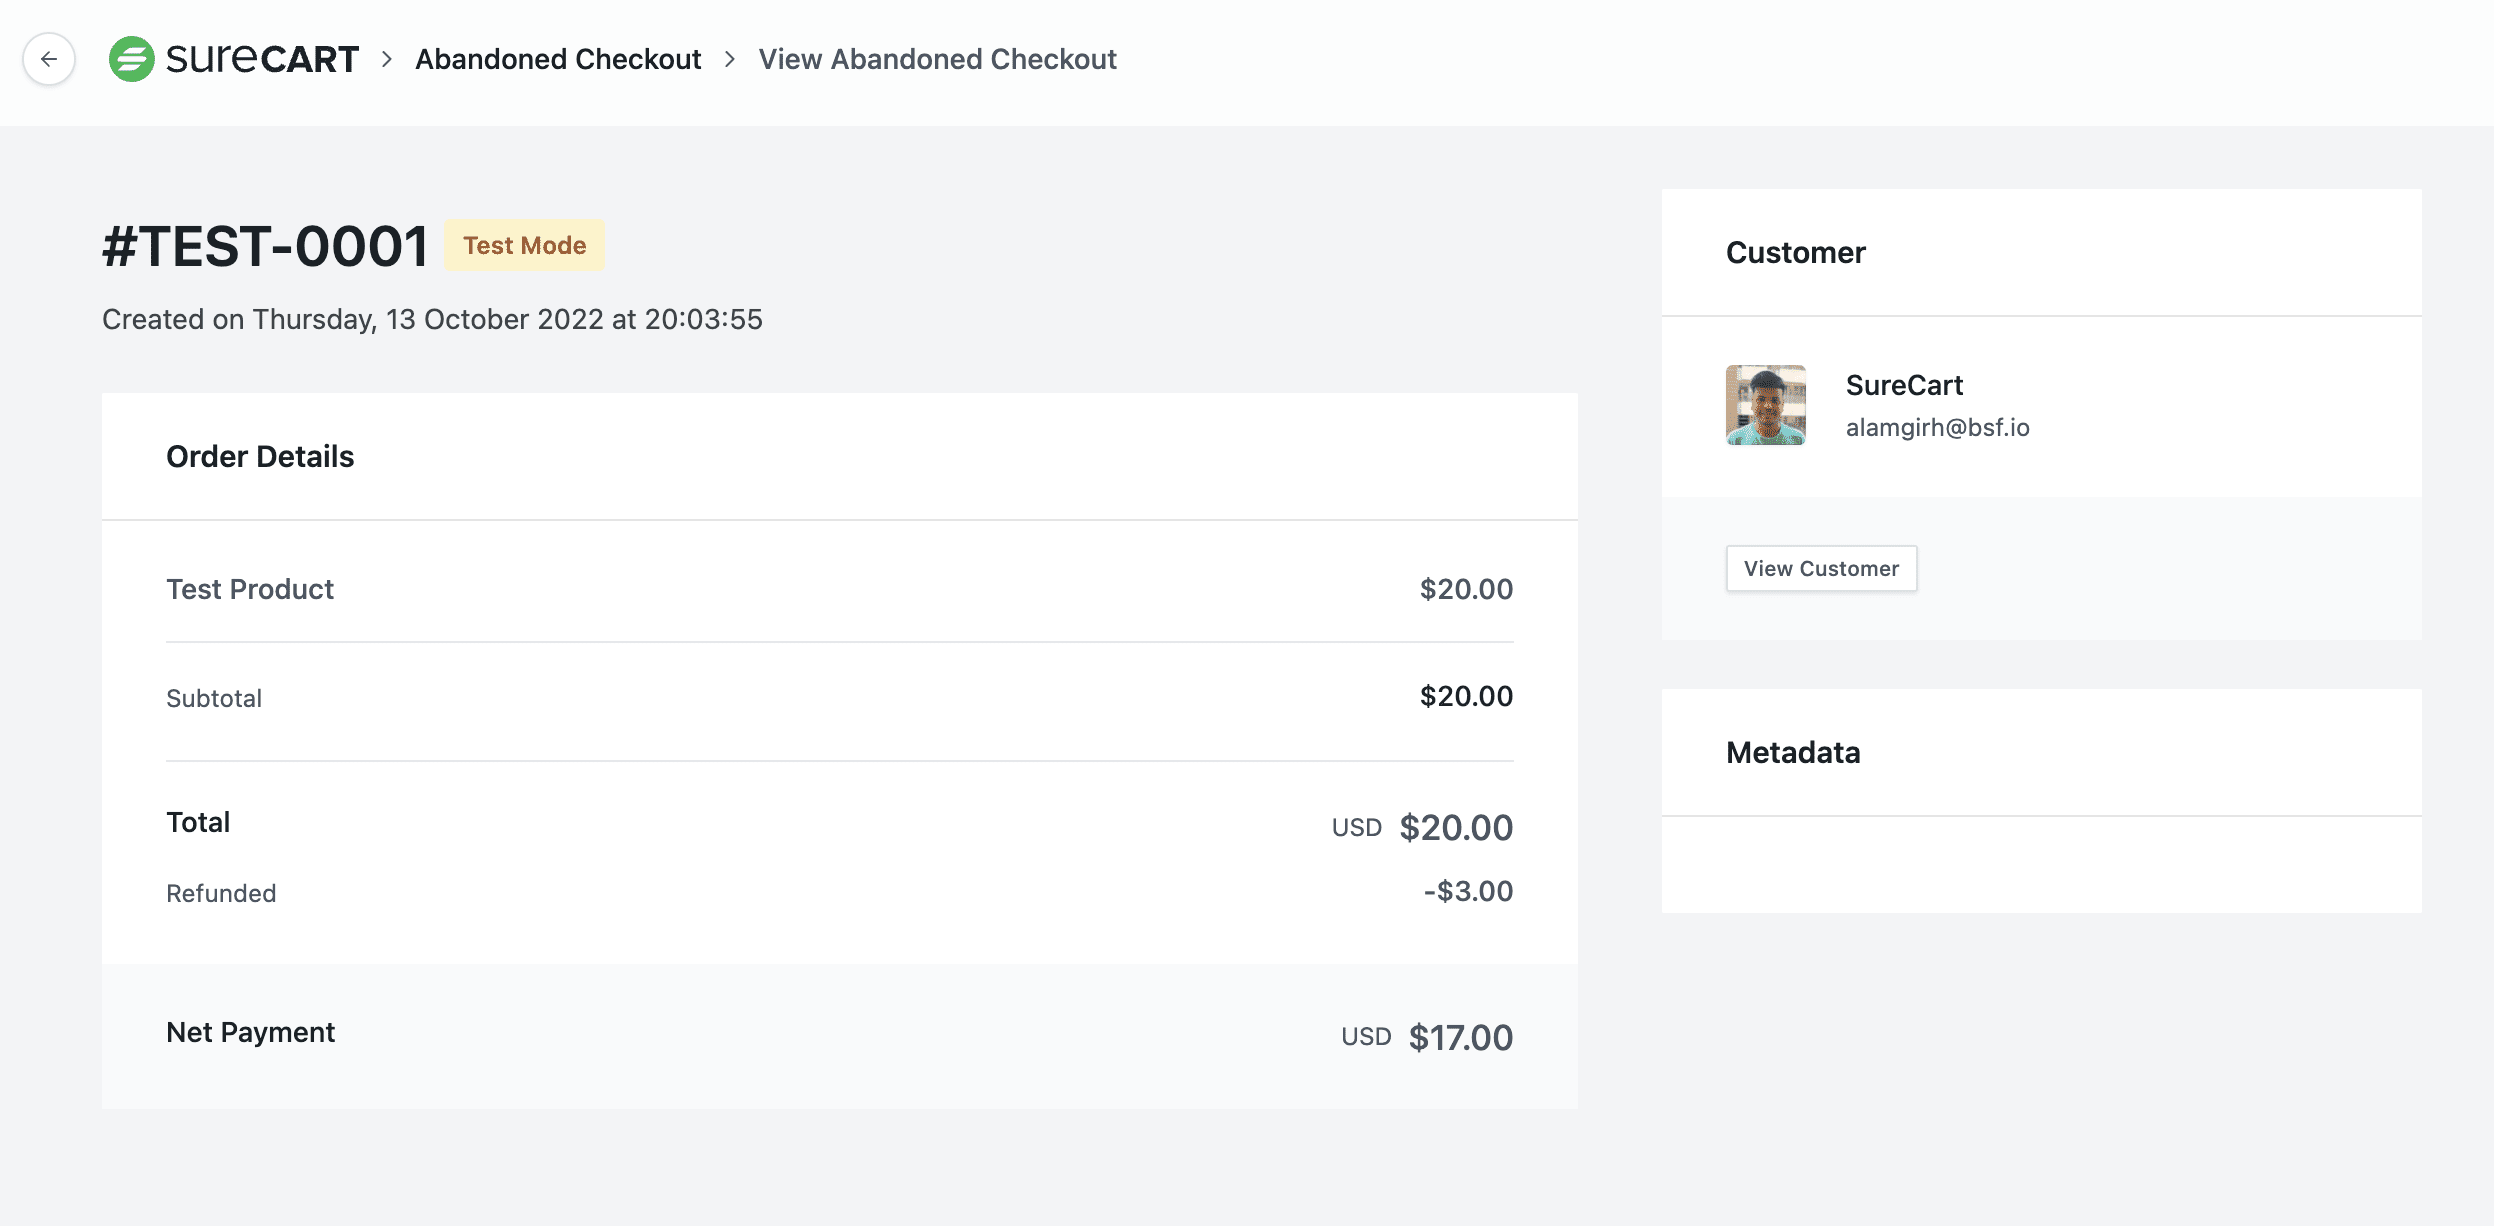The height and width of the screenshot is (1226, 2494).
Task: Click the order creation date text
Action: (432, 319)
